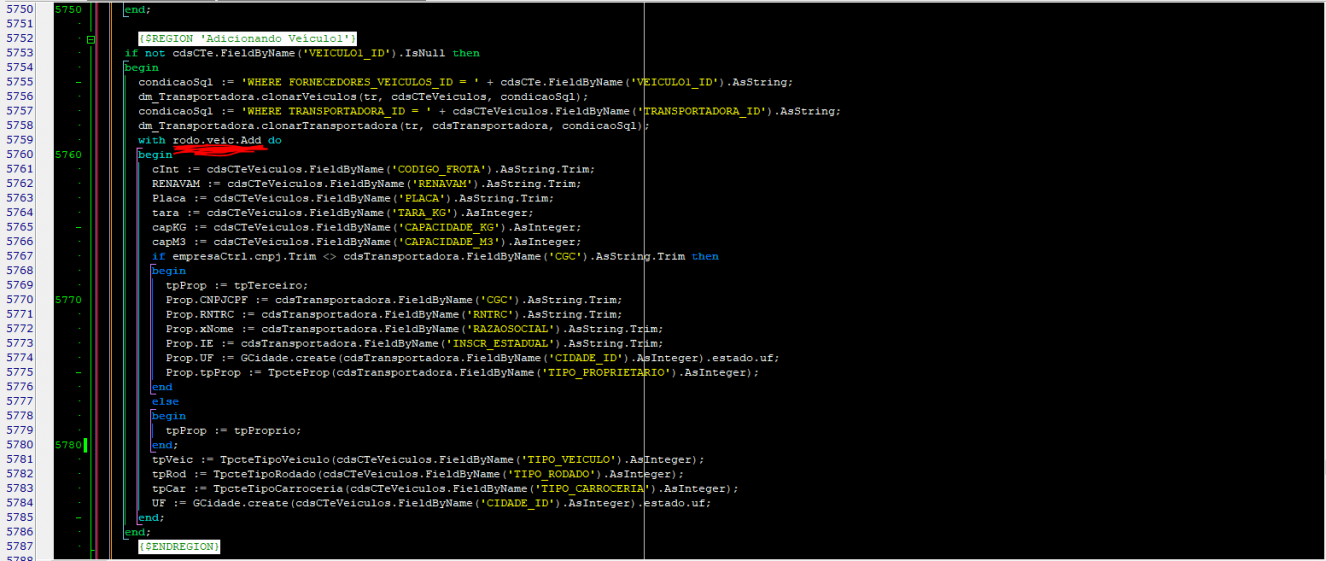Click the 'WHERE FORNECEDORES_VEICULOS_ID = ' string

358,82
